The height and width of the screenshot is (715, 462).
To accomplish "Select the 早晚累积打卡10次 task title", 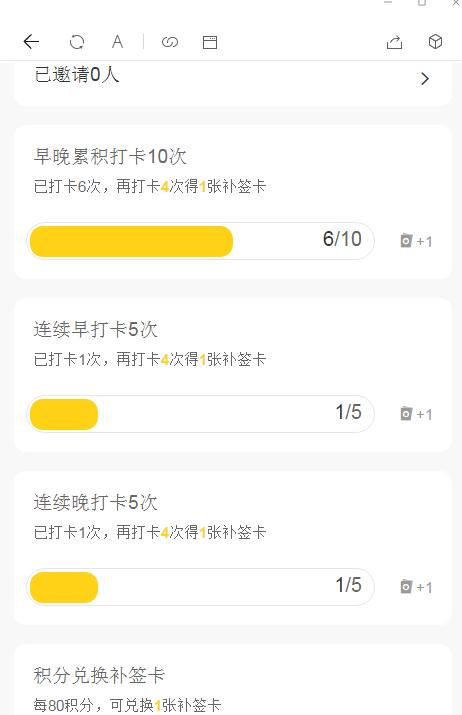I will point(110,156).
